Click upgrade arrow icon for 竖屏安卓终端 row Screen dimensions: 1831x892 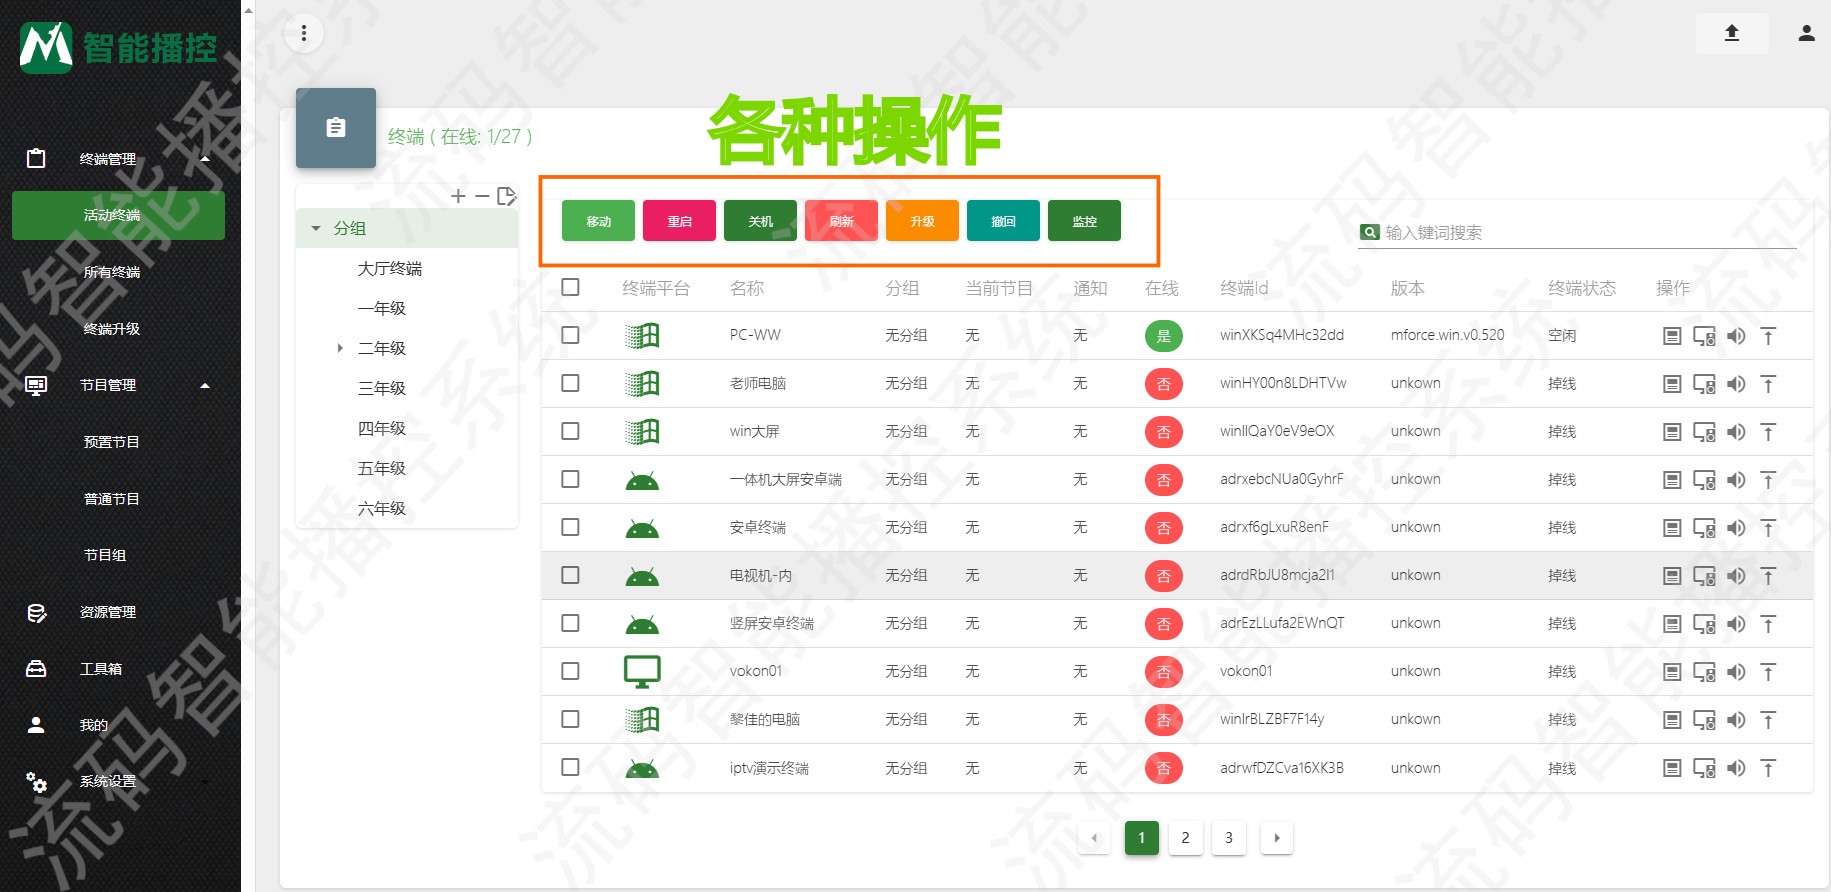1768,624
